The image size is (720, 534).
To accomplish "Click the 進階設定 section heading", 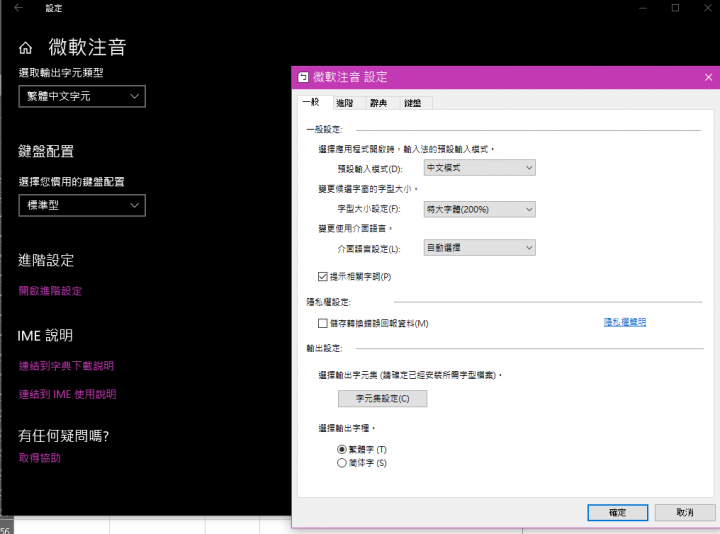I will coord(46,260).
